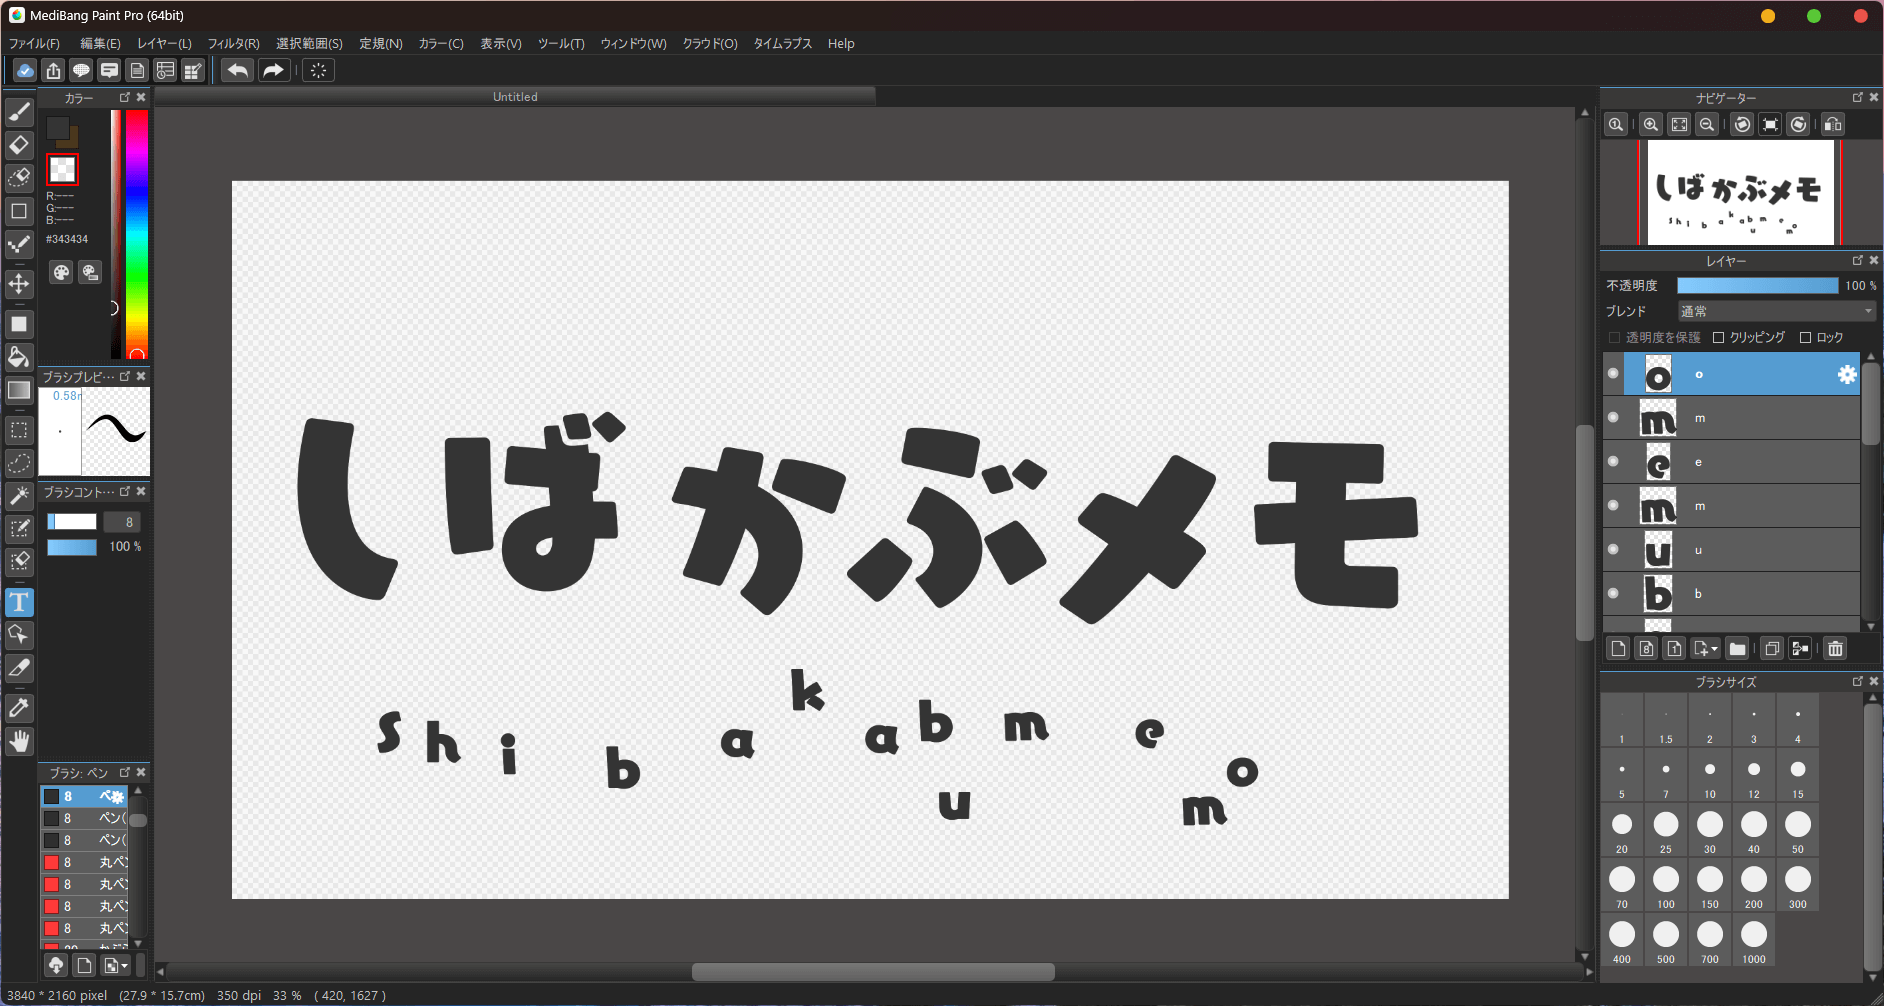
Task: Click the rainbow hue bar in the color panel
Action: [137, 230]
